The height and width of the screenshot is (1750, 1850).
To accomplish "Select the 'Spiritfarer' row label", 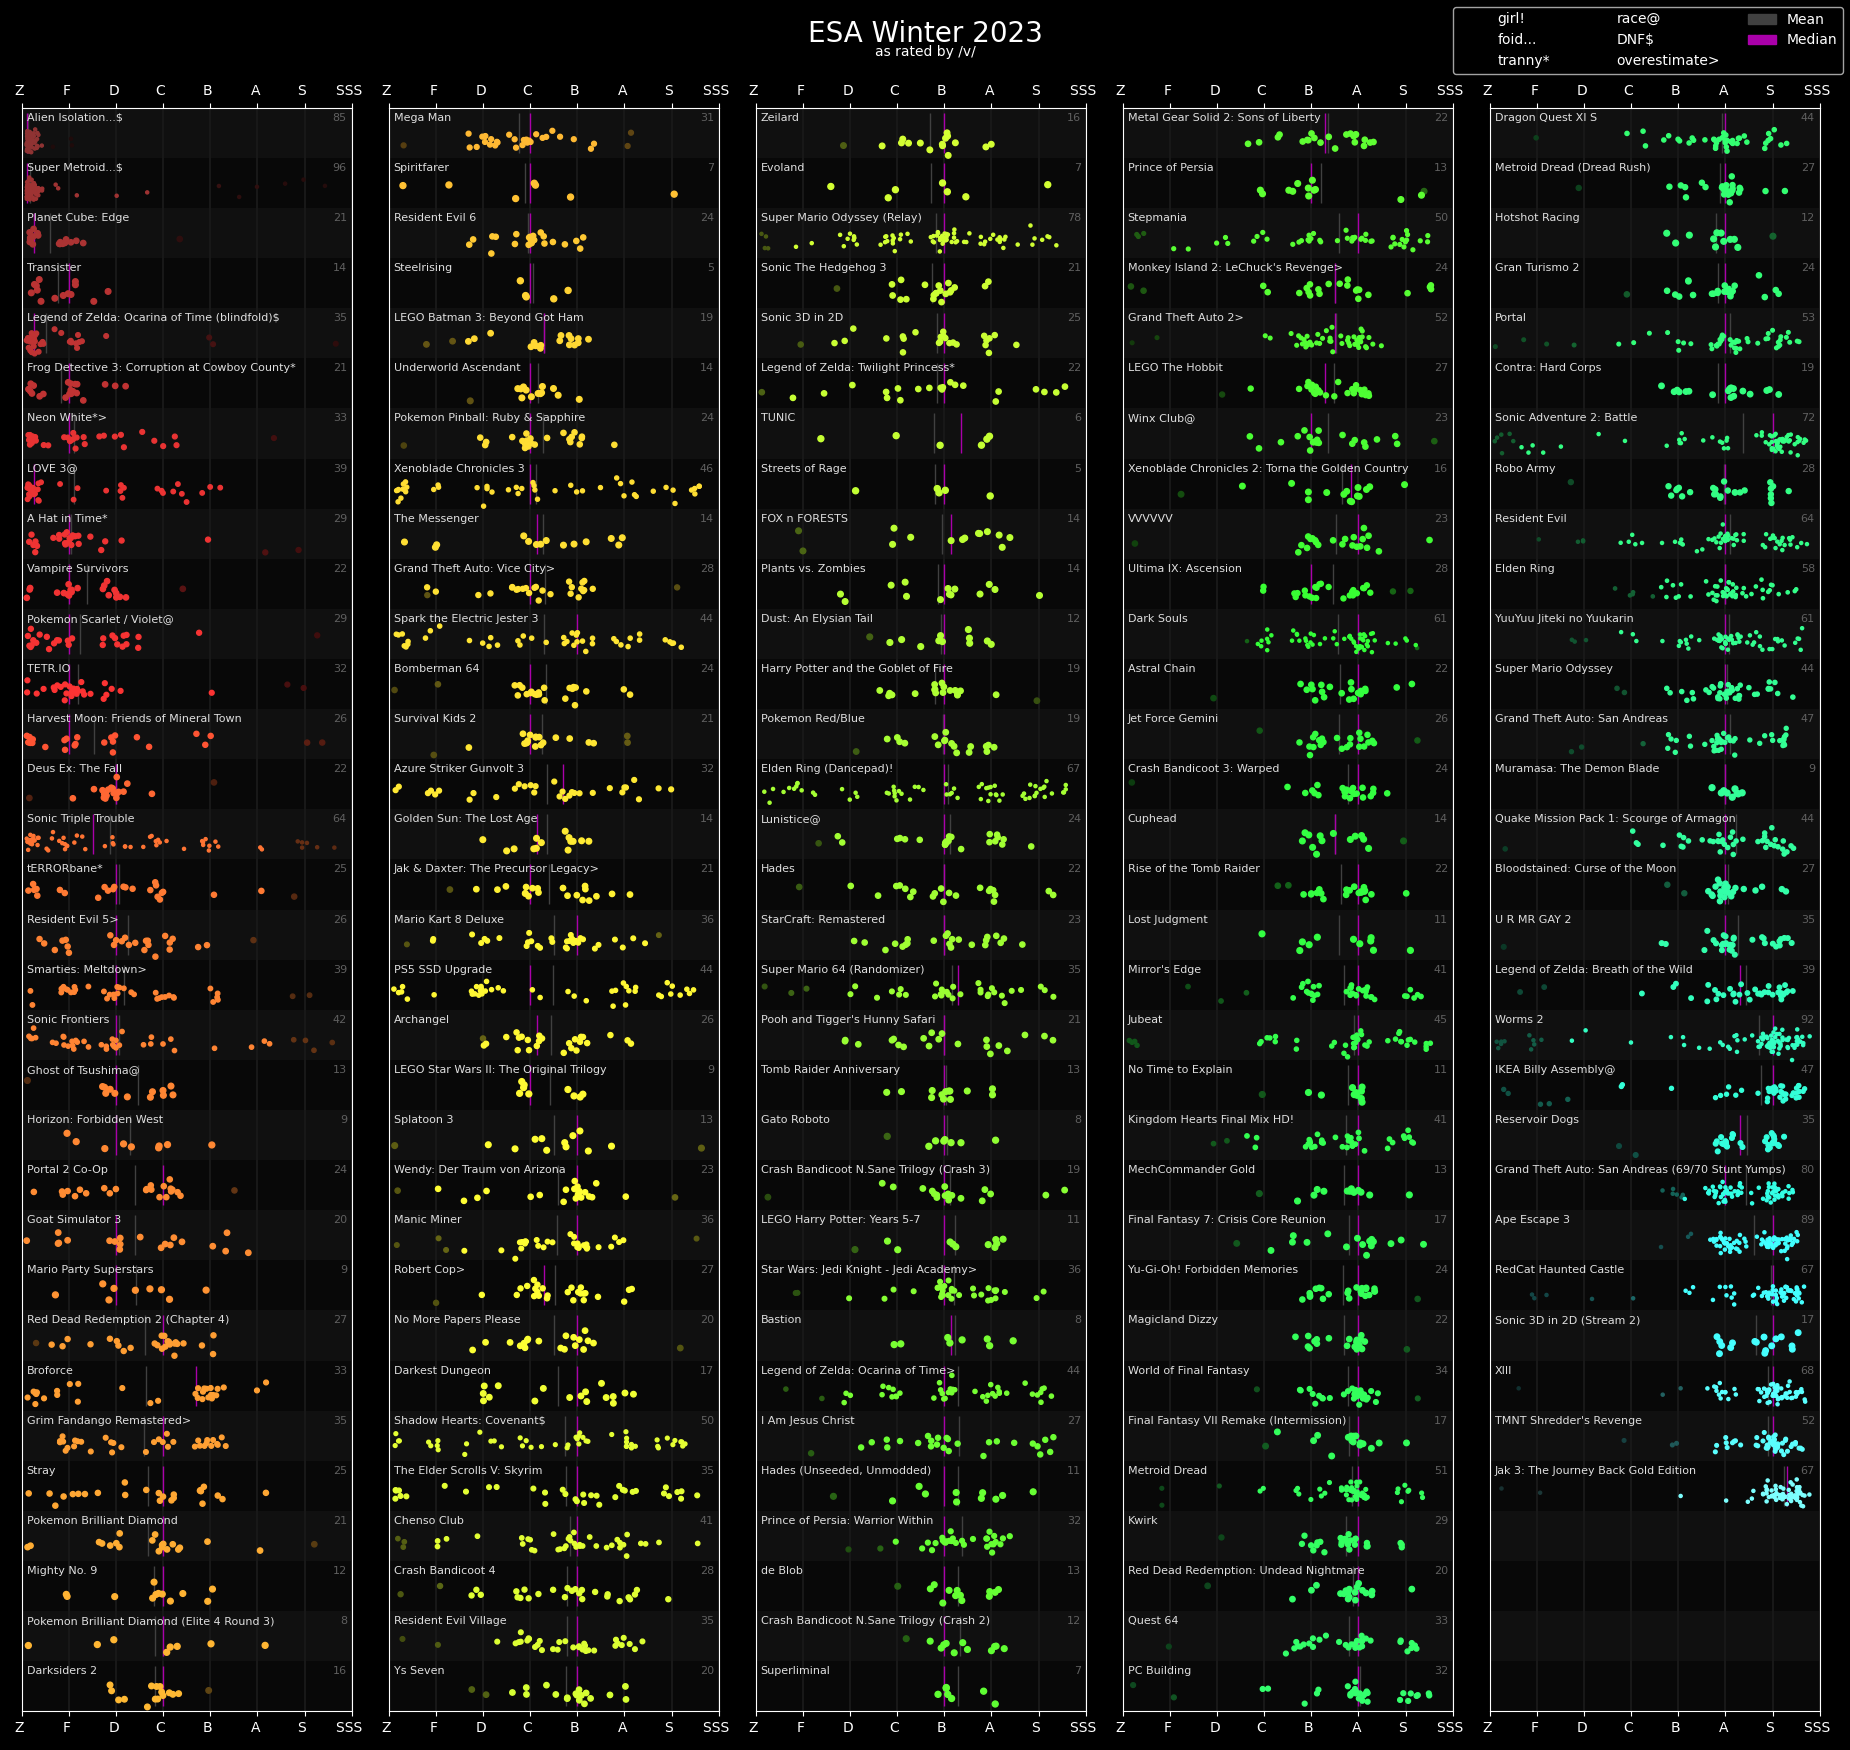I will 421,168.
